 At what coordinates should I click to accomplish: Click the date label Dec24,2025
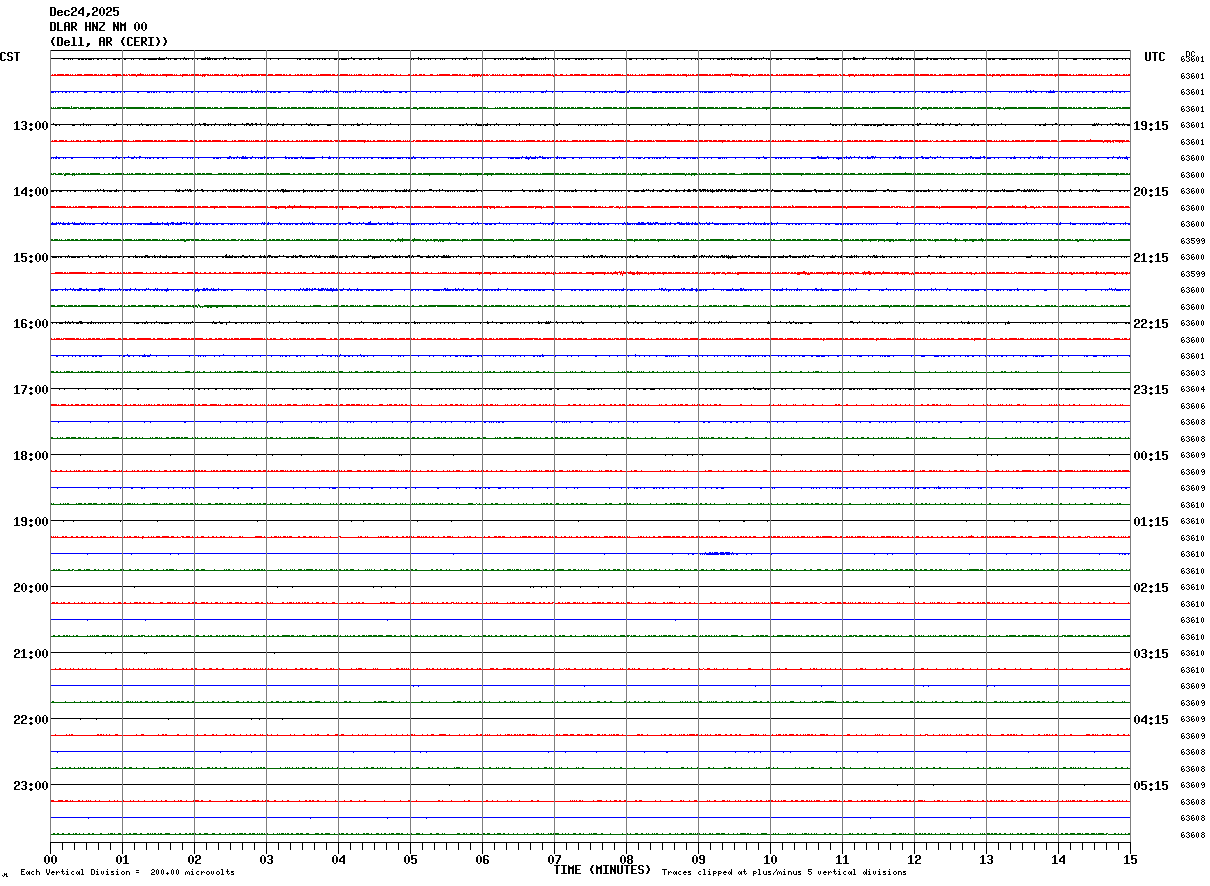pos(84,12)
